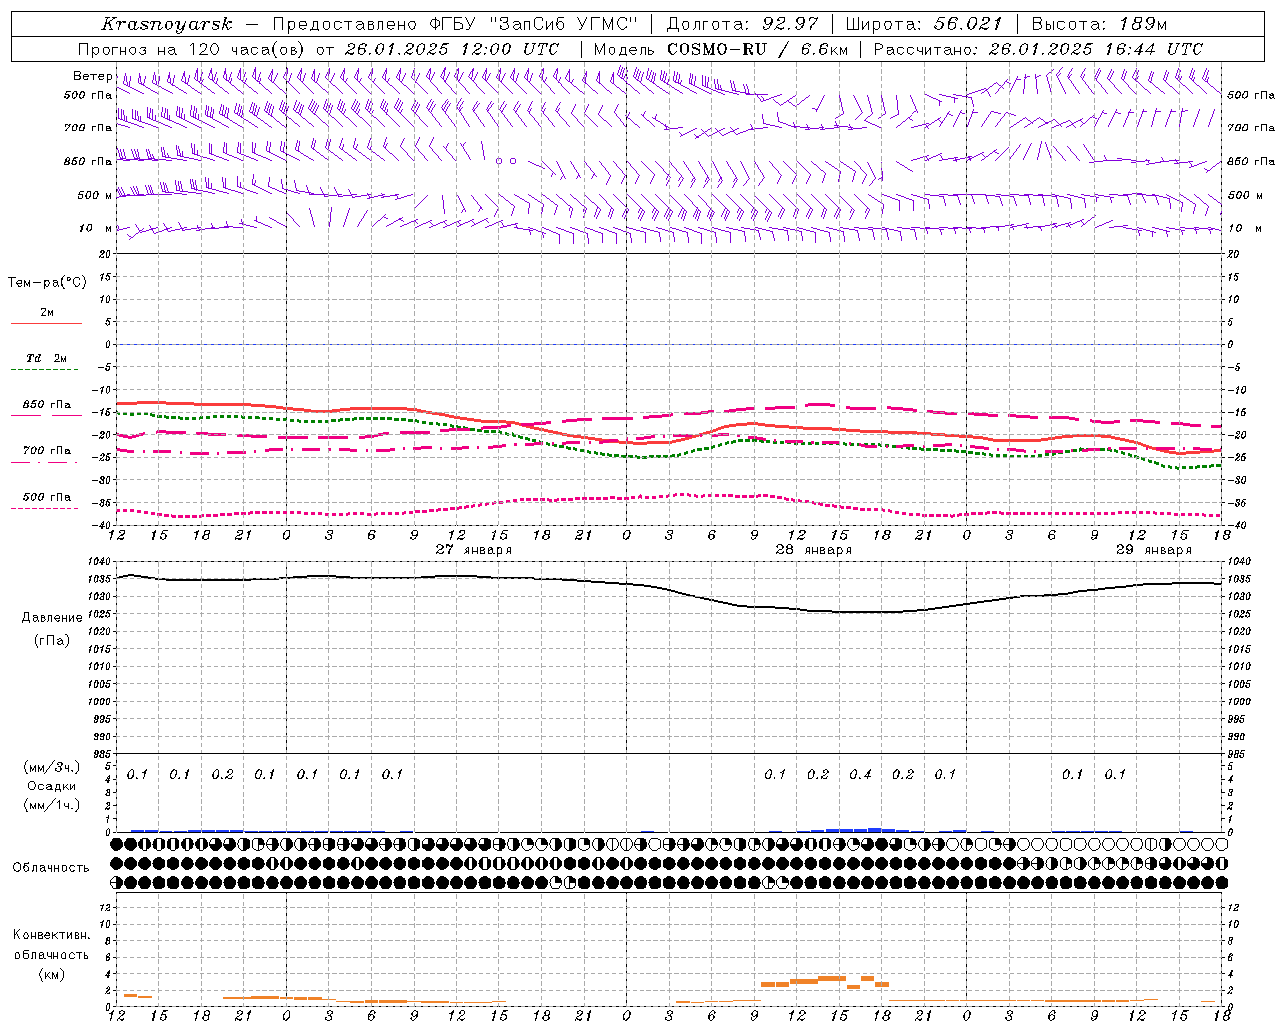
Task: Select the 'Высота: 189м' elevation text
Action: [1099, 24]
